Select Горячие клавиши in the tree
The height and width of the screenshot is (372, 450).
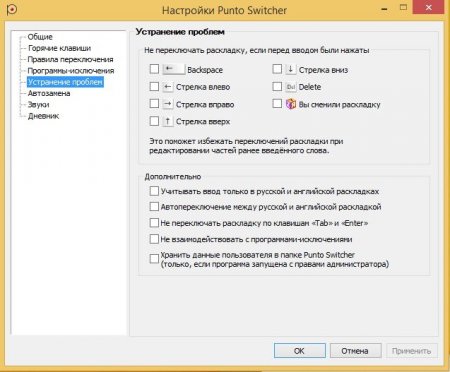59,48
